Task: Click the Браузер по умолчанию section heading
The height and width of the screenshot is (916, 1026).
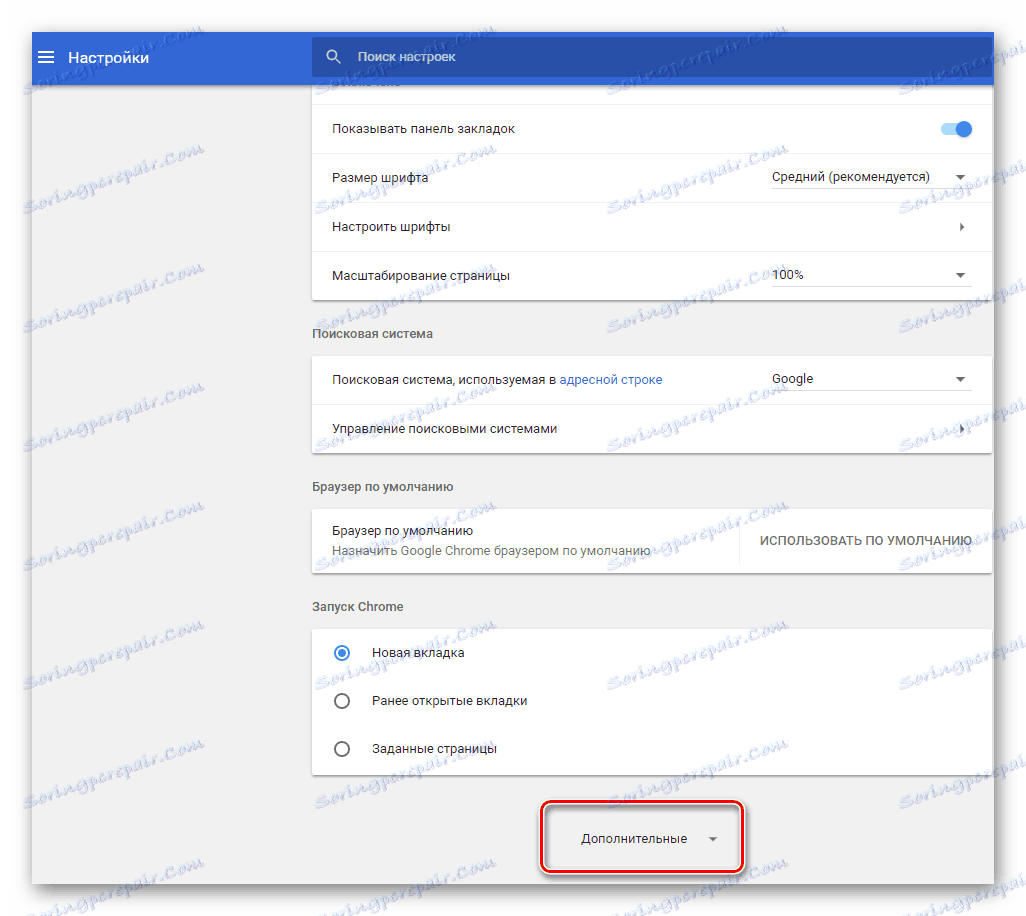Action: 383,487
